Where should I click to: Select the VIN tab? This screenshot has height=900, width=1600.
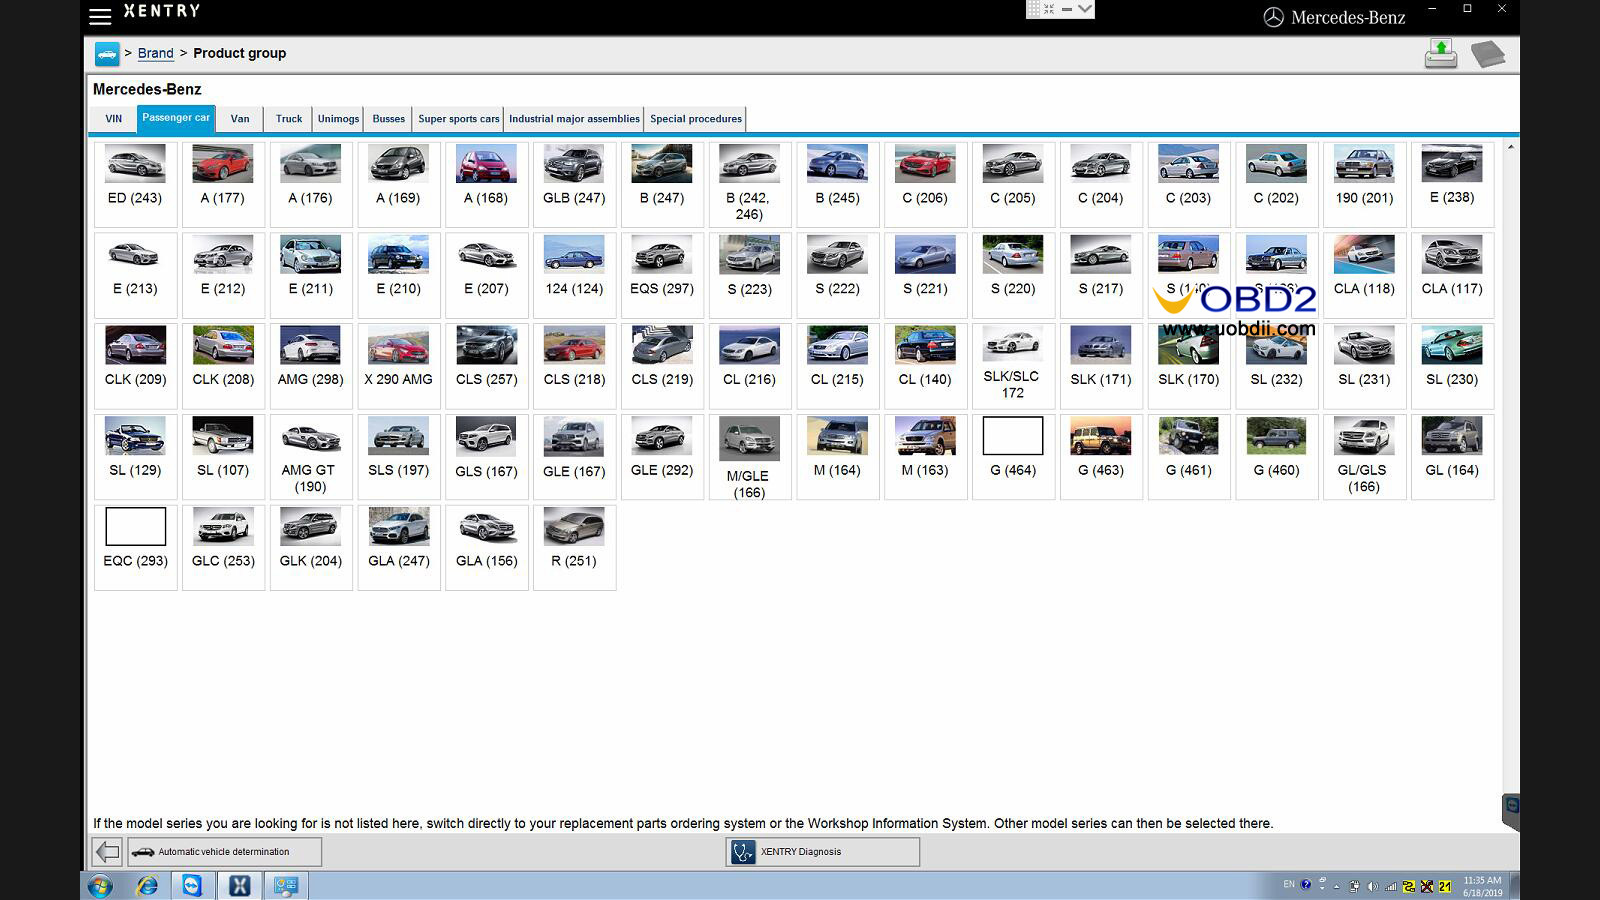pyautogui.click(x=114, y=119)
